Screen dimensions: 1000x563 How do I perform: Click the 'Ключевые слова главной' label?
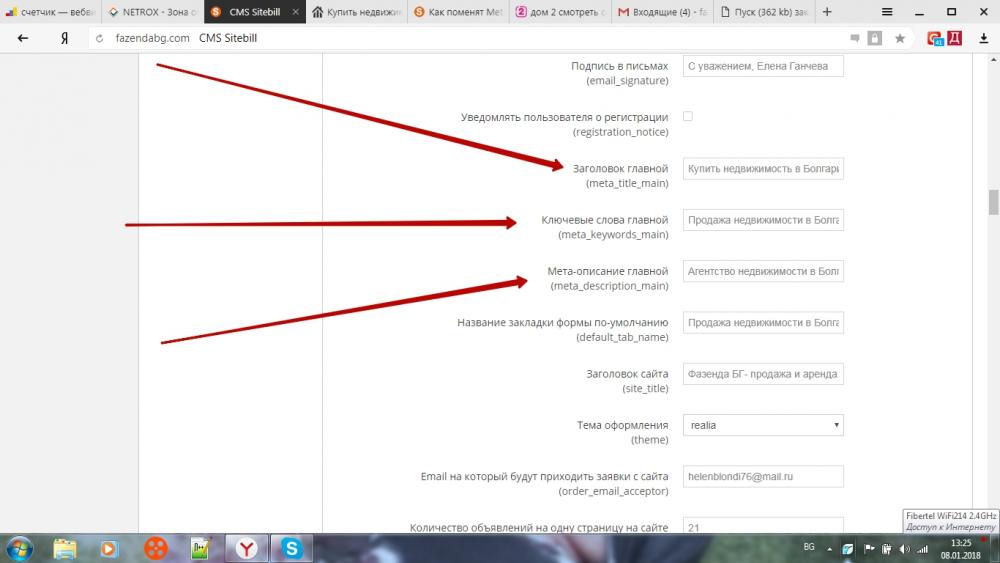[605, 220]
